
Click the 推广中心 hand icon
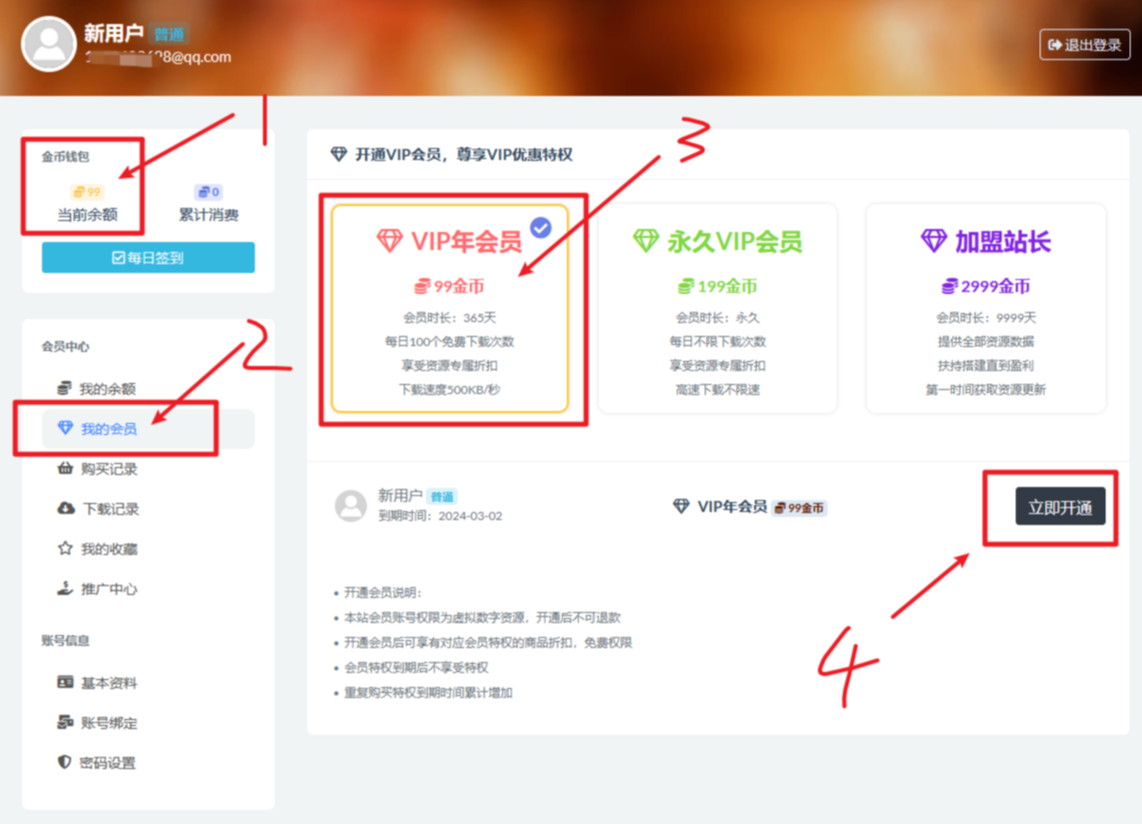point(65,589)
